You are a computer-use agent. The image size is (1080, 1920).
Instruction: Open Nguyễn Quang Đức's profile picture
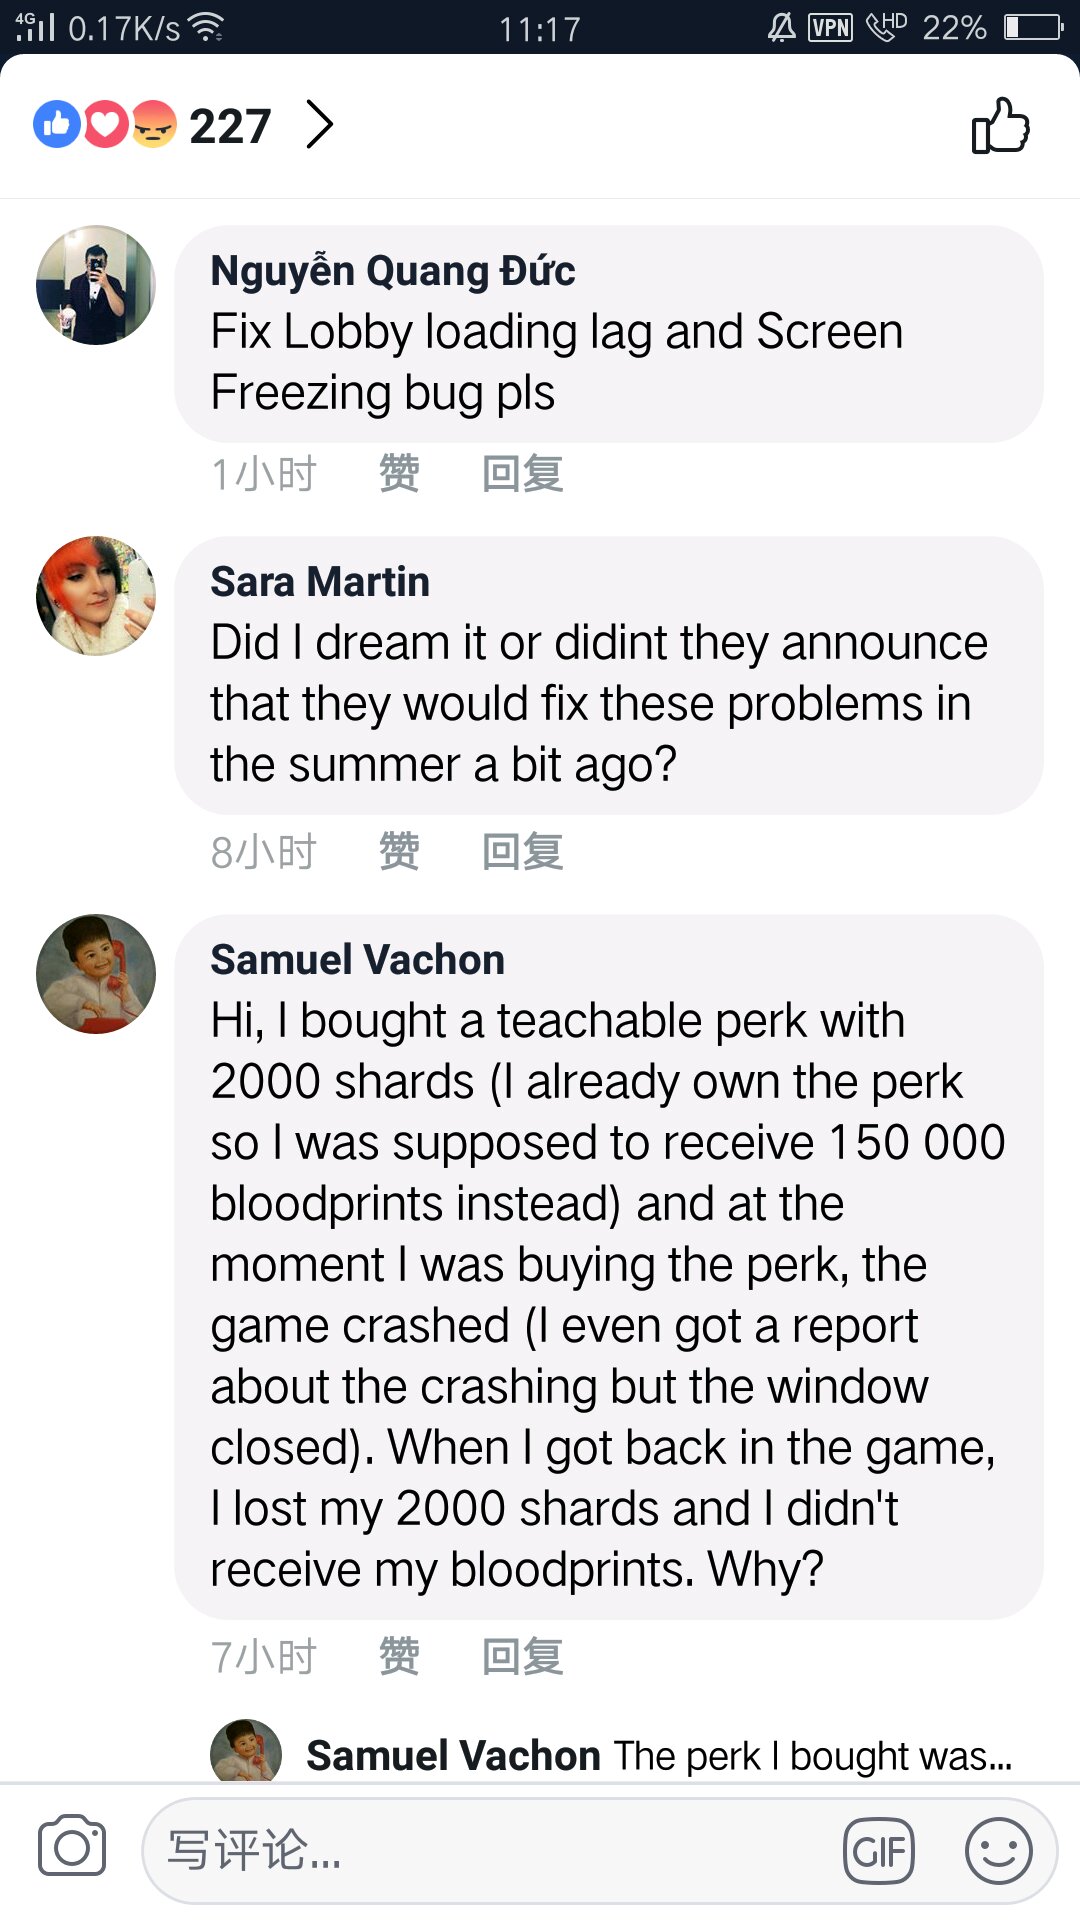[x=96, y=285]
